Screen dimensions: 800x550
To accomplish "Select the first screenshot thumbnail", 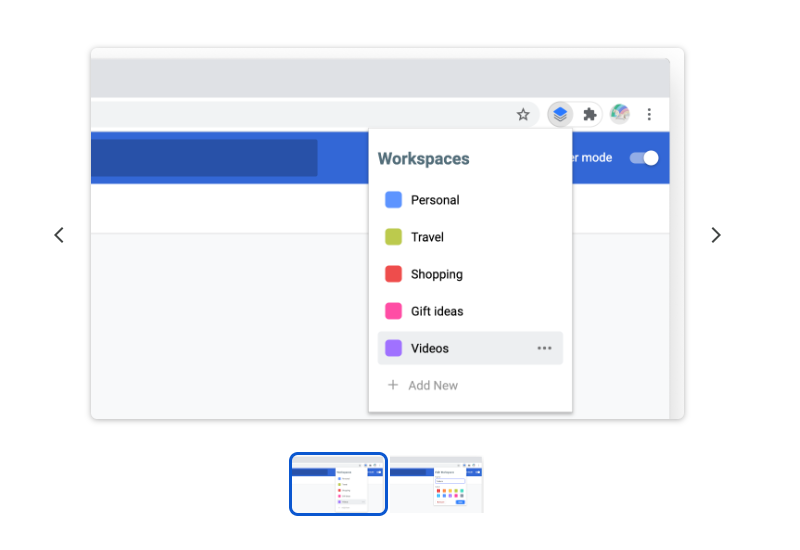I will tap(338, 484).
